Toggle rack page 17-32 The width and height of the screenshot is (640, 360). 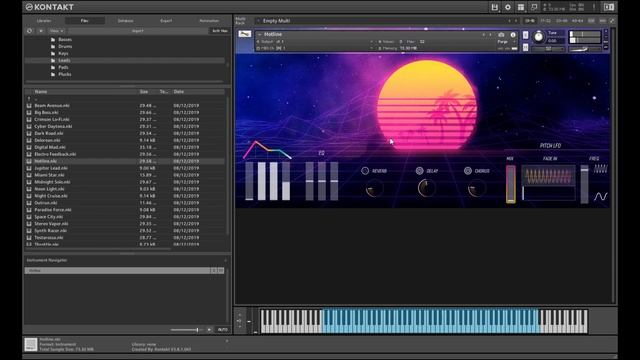coord(546,21)
